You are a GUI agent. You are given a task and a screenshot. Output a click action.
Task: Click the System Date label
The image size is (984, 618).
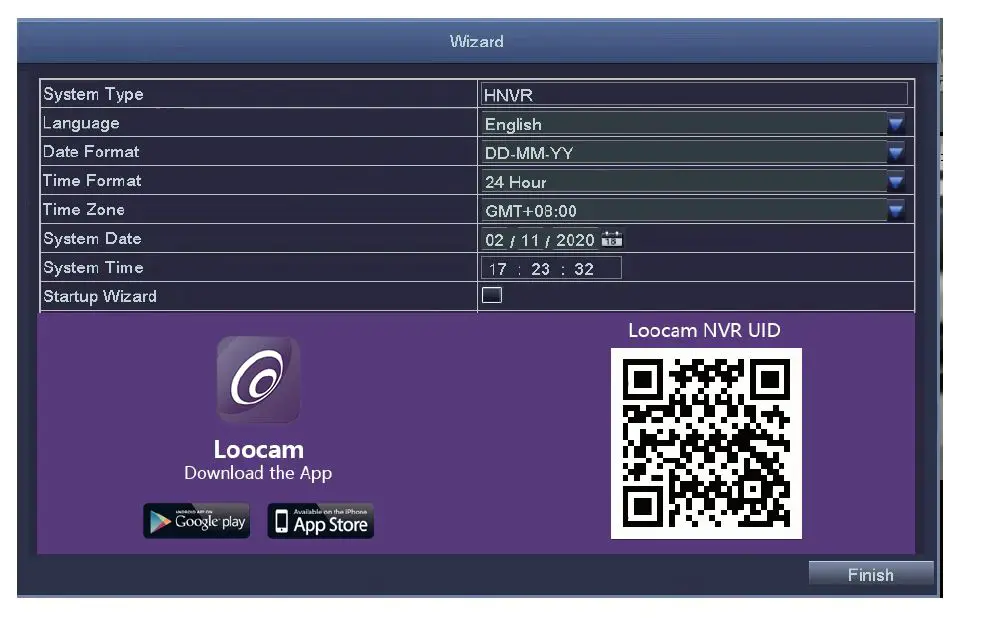pyautogui.click(x=92, y=238)
